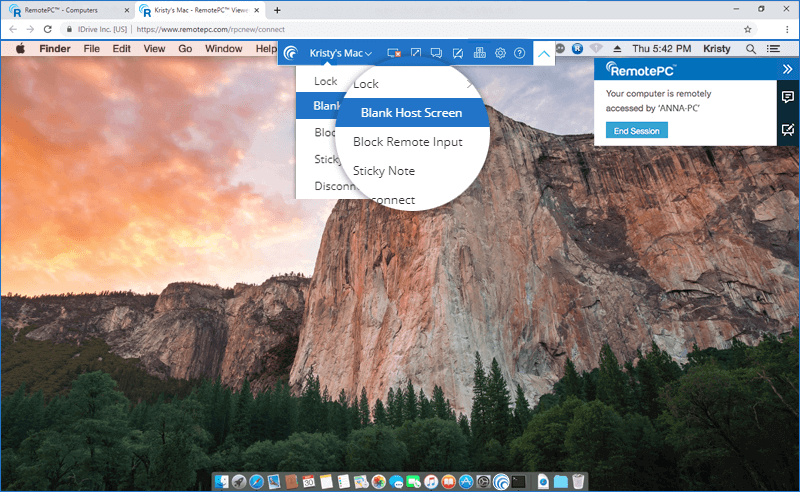
Task: Go forward in the browser
Action: (30, 30)
